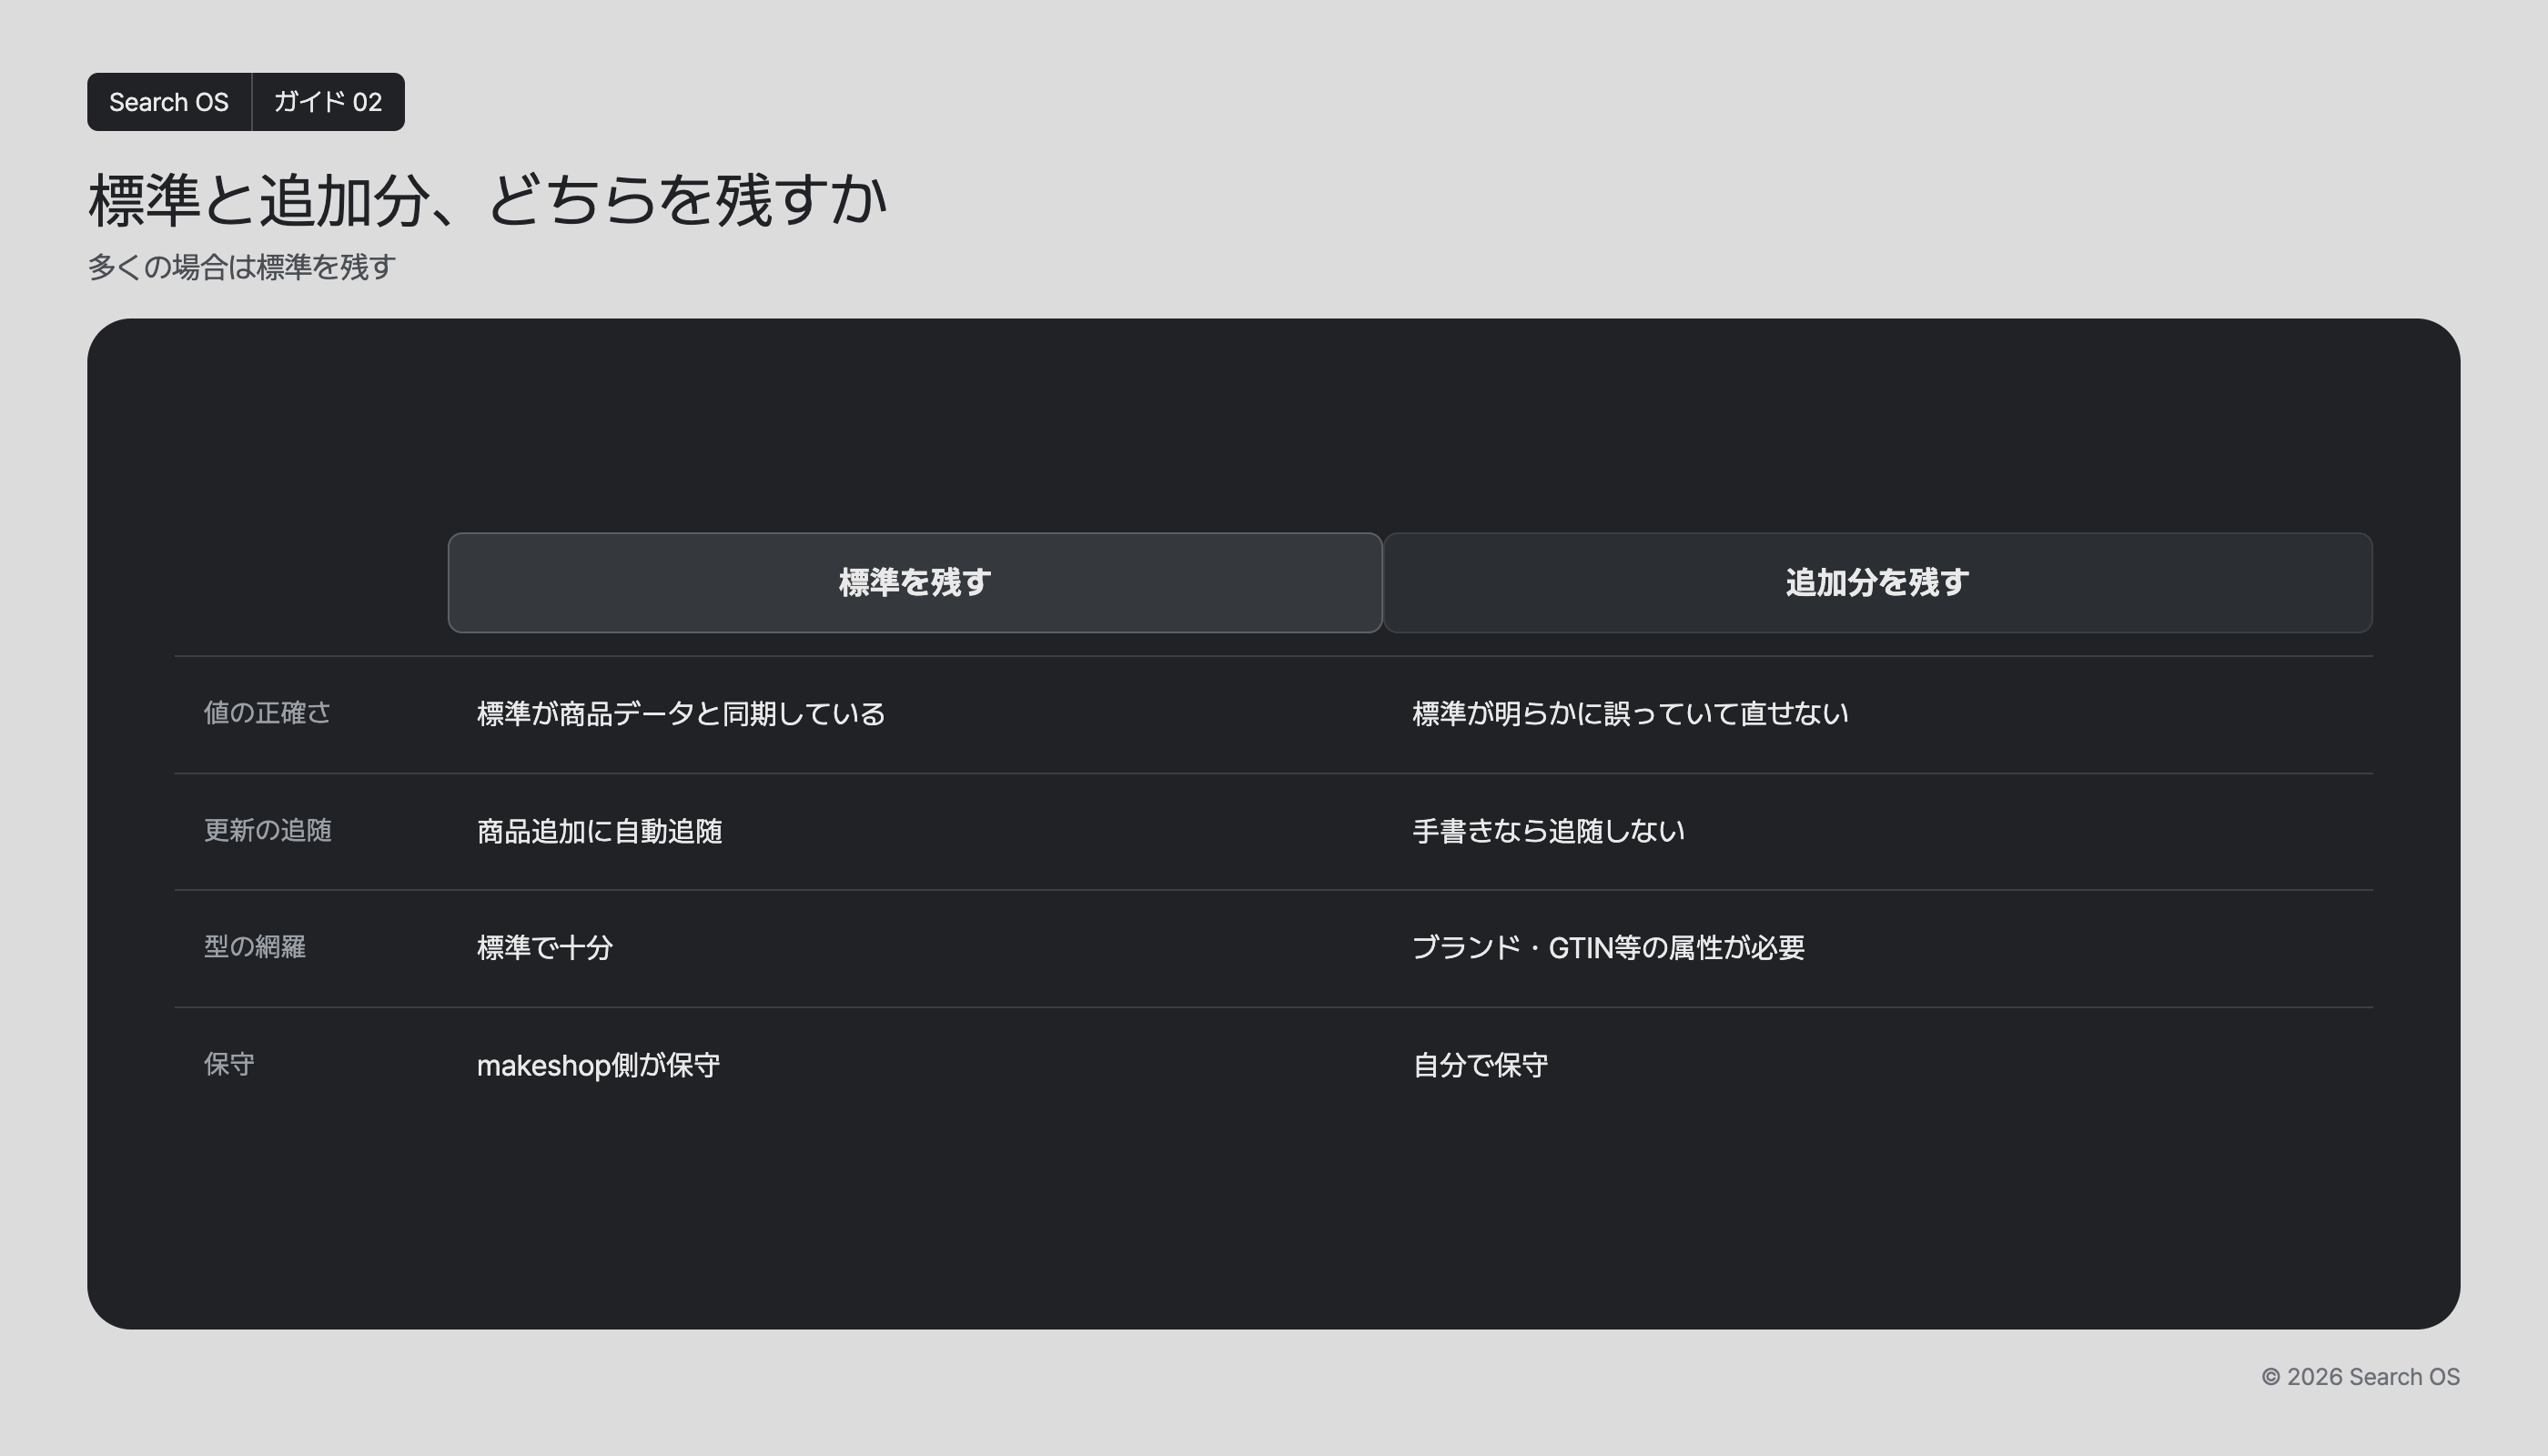The height and width of the screenshot is (1456, 2548).
Task: Click the row label 更新の追随
Action: 267,831
